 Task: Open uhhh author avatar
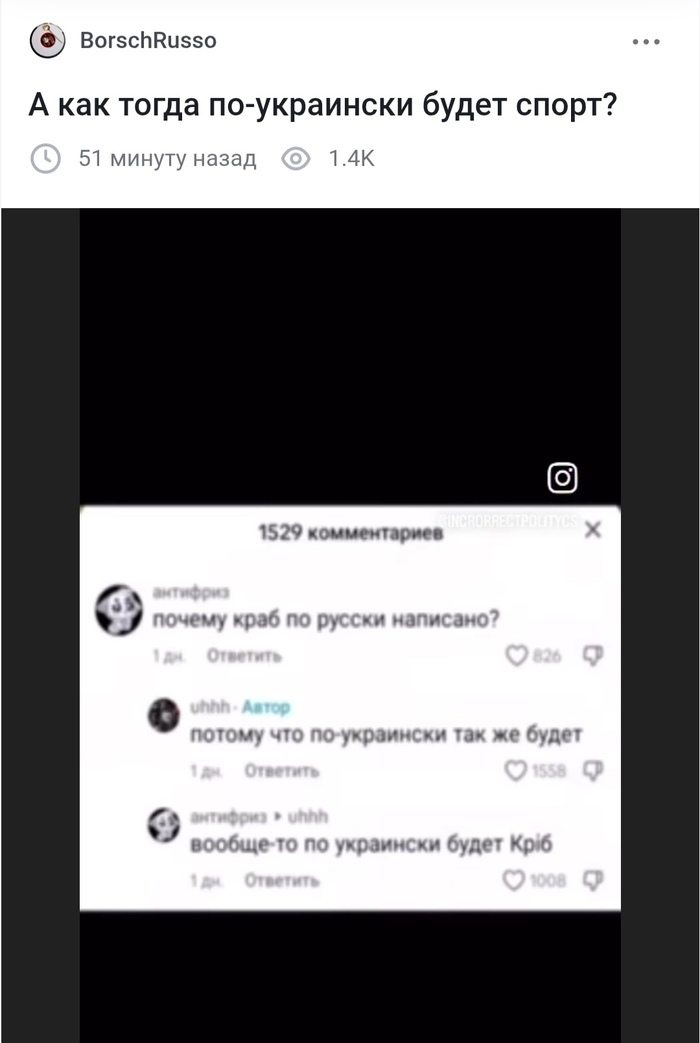pyautogui.click(x=164, y=716)
